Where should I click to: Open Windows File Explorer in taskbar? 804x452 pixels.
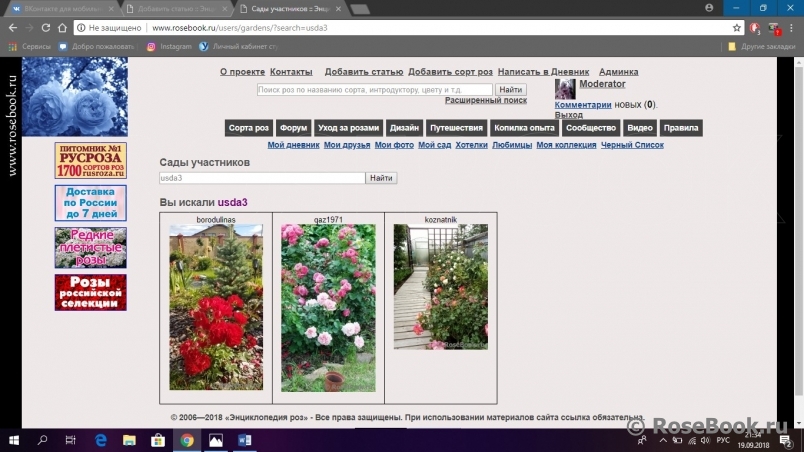pyautogui.click(x=130, y=440)
